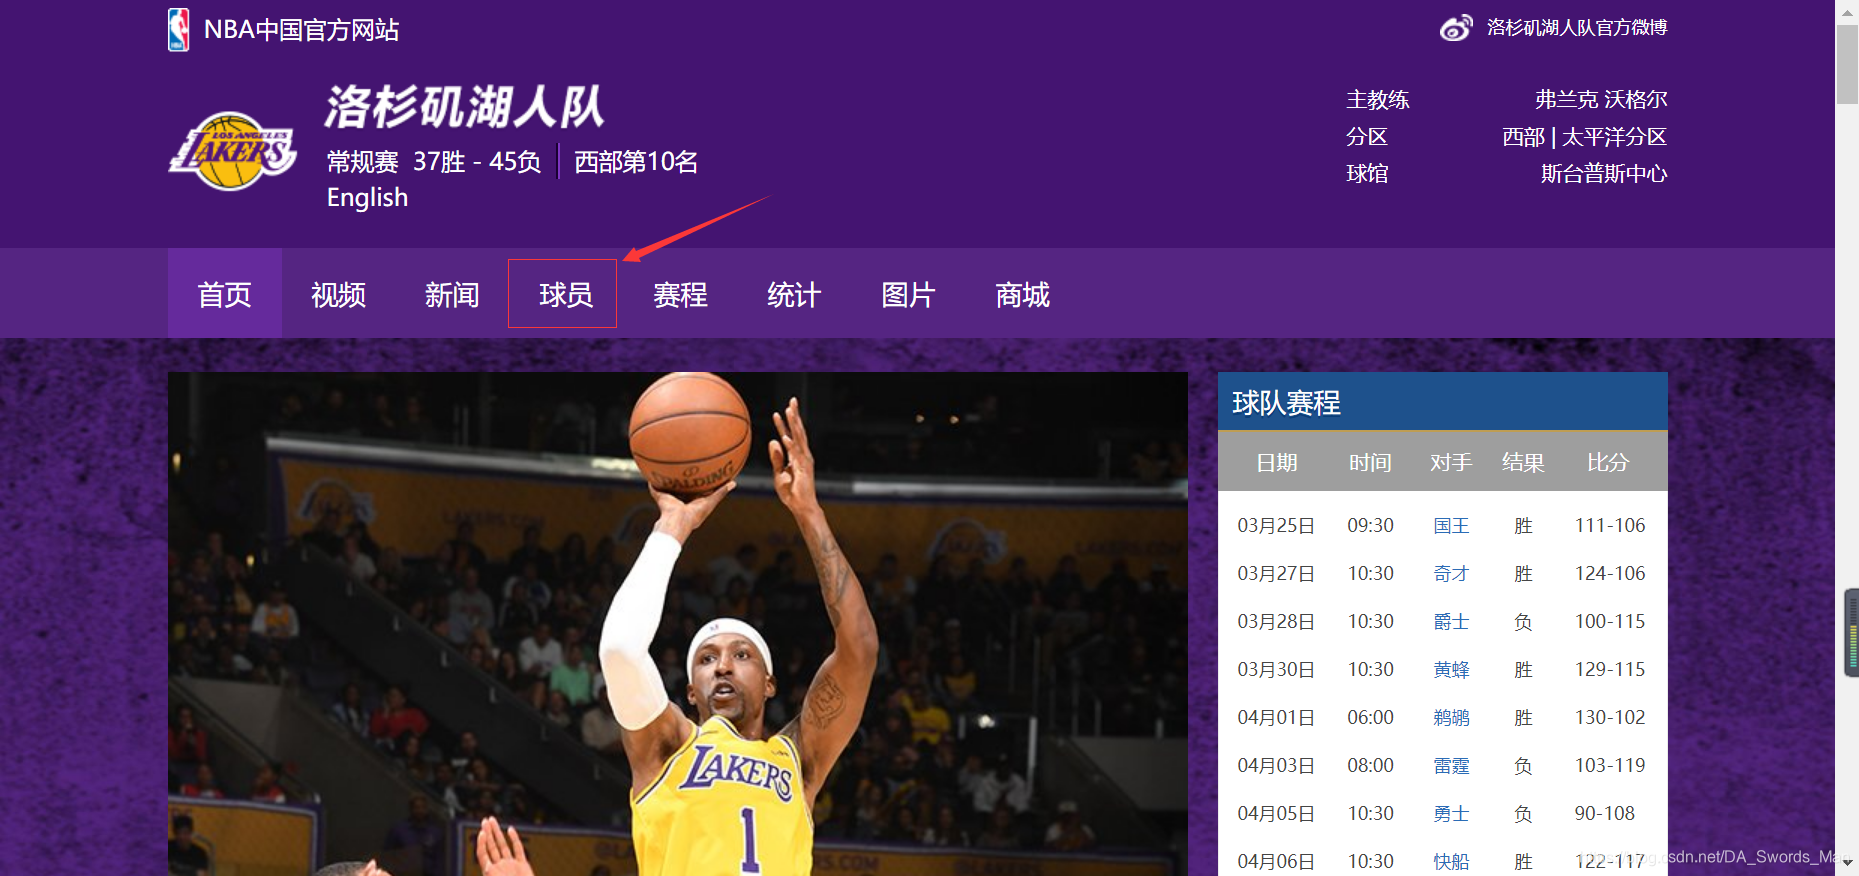Screen dimensions: 1859x876
Task: Click the time 06:00
Action: coord(1370,718)
